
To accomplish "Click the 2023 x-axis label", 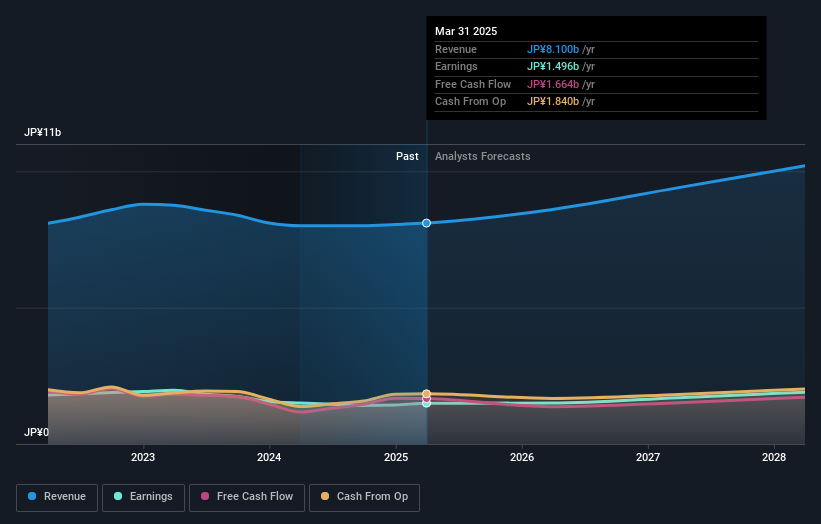I will (x=142, y=458).
